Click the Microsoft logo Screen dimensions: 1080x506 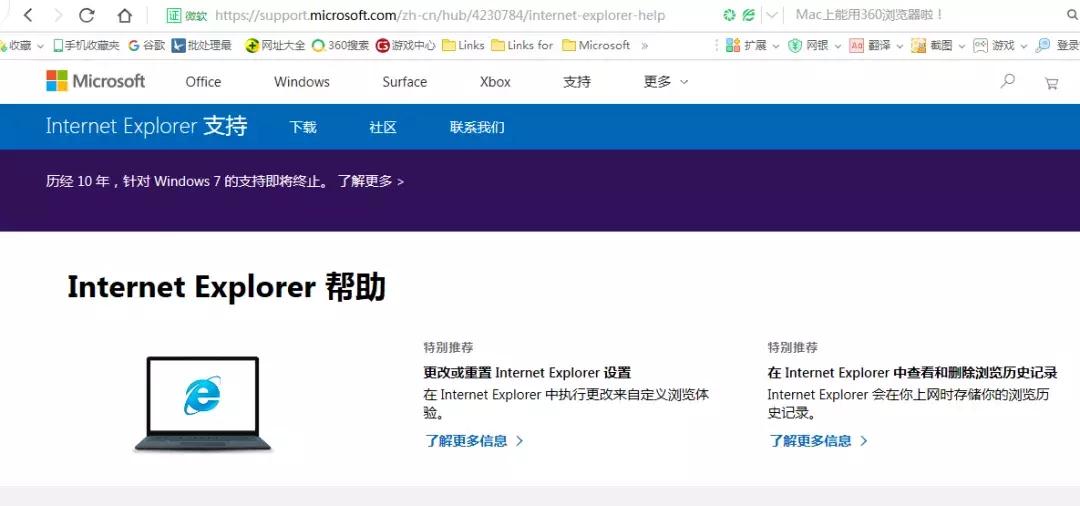[96, 81]
